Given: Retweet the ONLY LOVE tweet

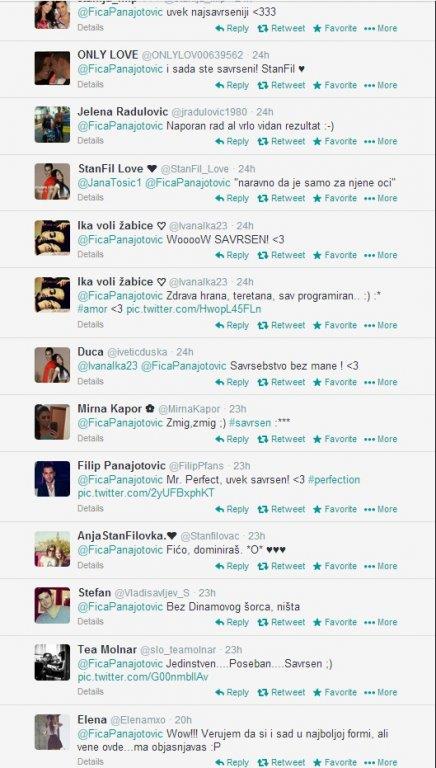Looking at the screenshot, I should point(281,85).
